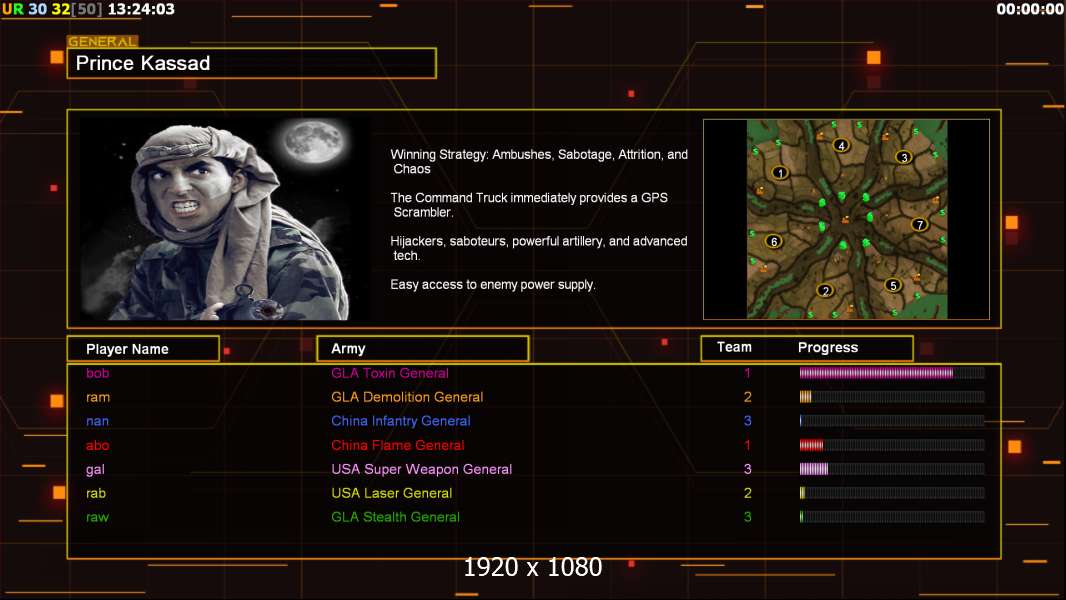This screenshot has height=600, width=1066.
Task: Click bob's loading progress bar
Action: pyautogui.click(x=892, y=372)
